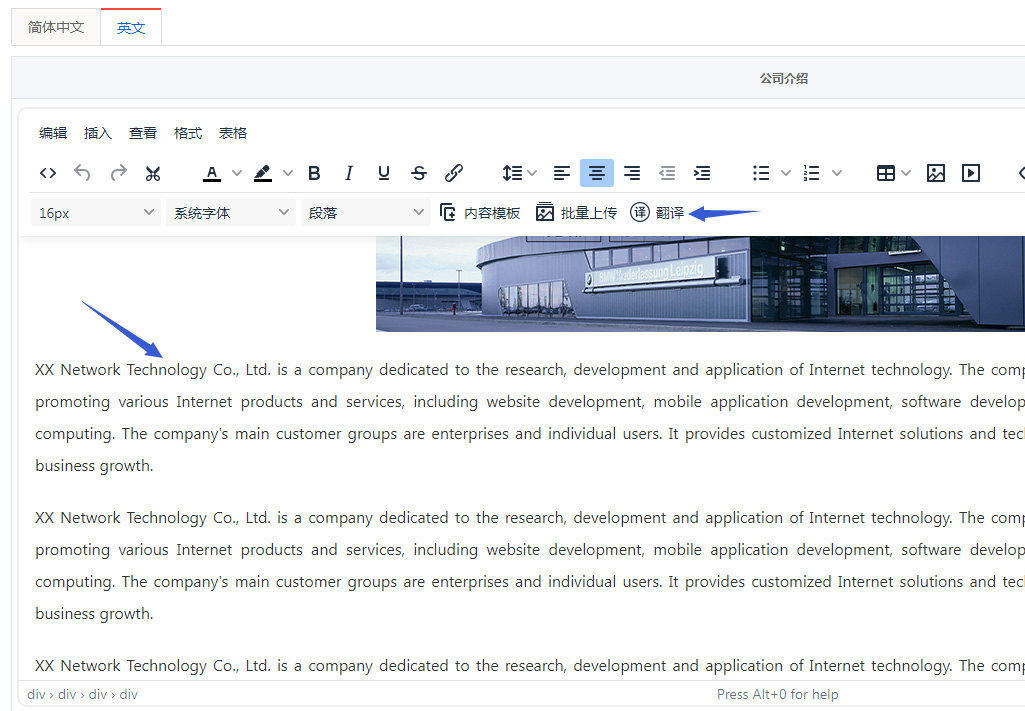The width and height of the screenshot is (1025, 711).
Task: Switch to the 英文 tab
Action: (x=131, y=27)
